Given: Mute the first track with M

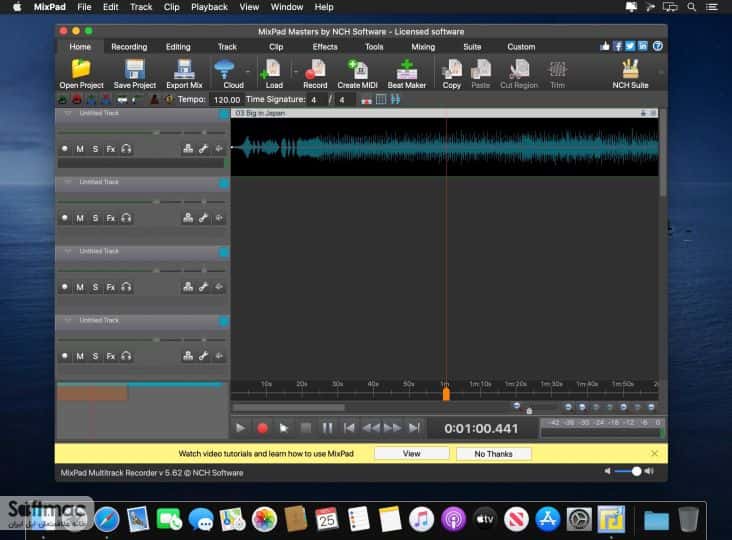Looking at the screenshot, I should click(x=80, y=149).
